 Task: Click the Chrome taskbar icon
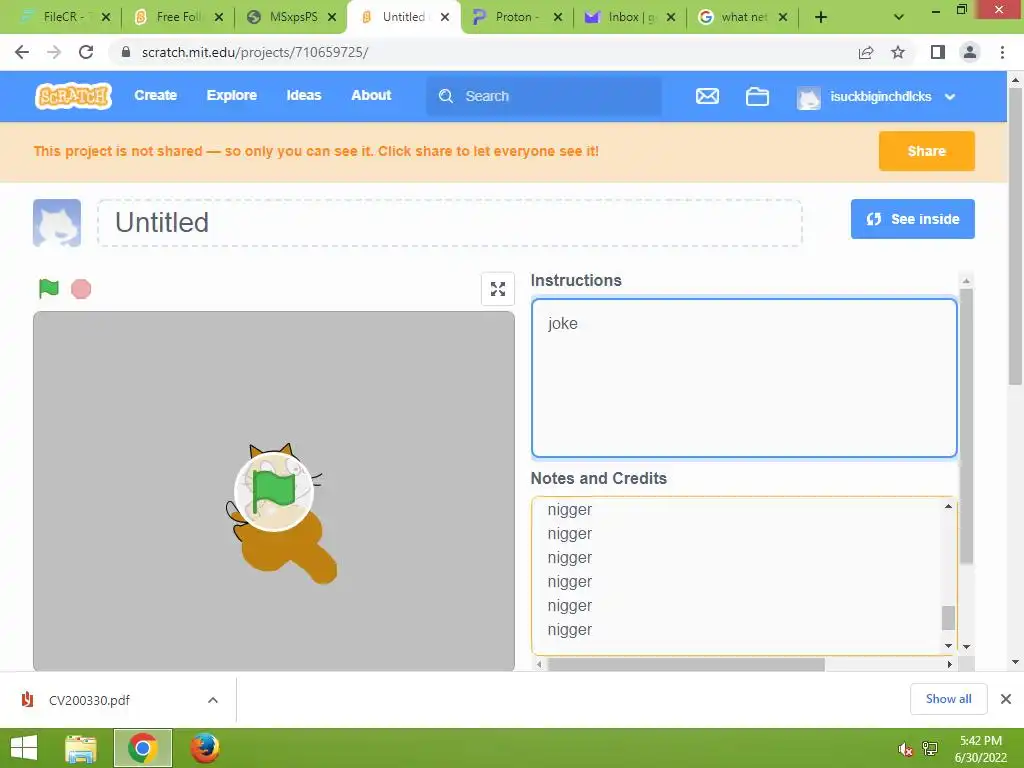pyautogui.click(x=142, y=748)
